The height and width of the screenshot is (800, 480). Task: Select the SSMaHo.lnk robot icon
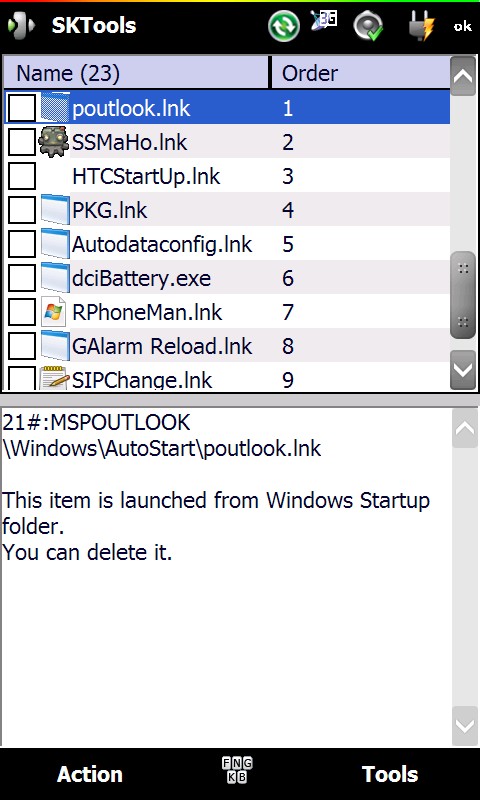coord(54,141)
